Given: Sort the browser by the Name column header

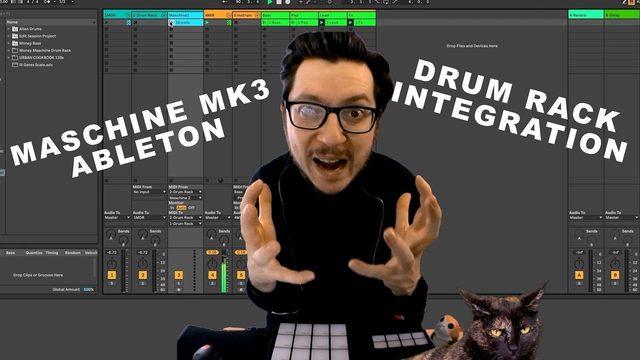Looking at the screenshot, I should pos(50,22).
